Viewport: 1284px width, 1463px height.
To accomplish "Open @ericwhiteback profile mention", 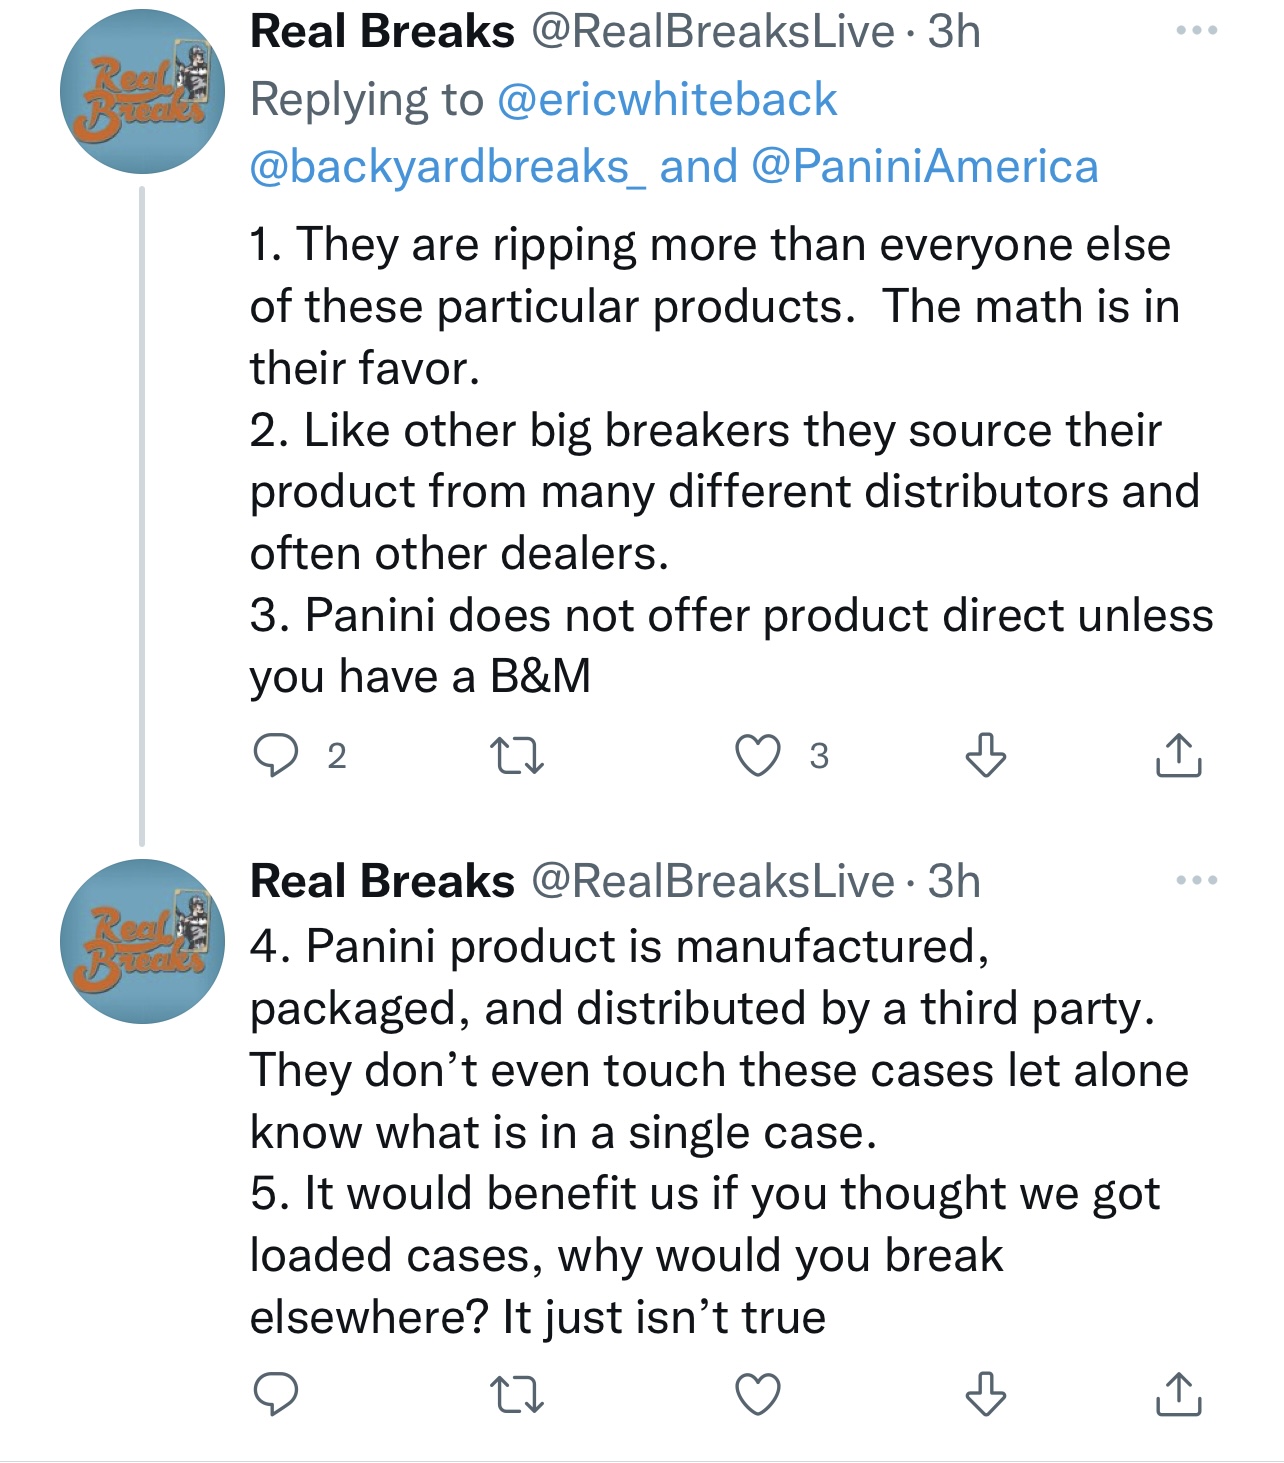I will tap(666, 100).
